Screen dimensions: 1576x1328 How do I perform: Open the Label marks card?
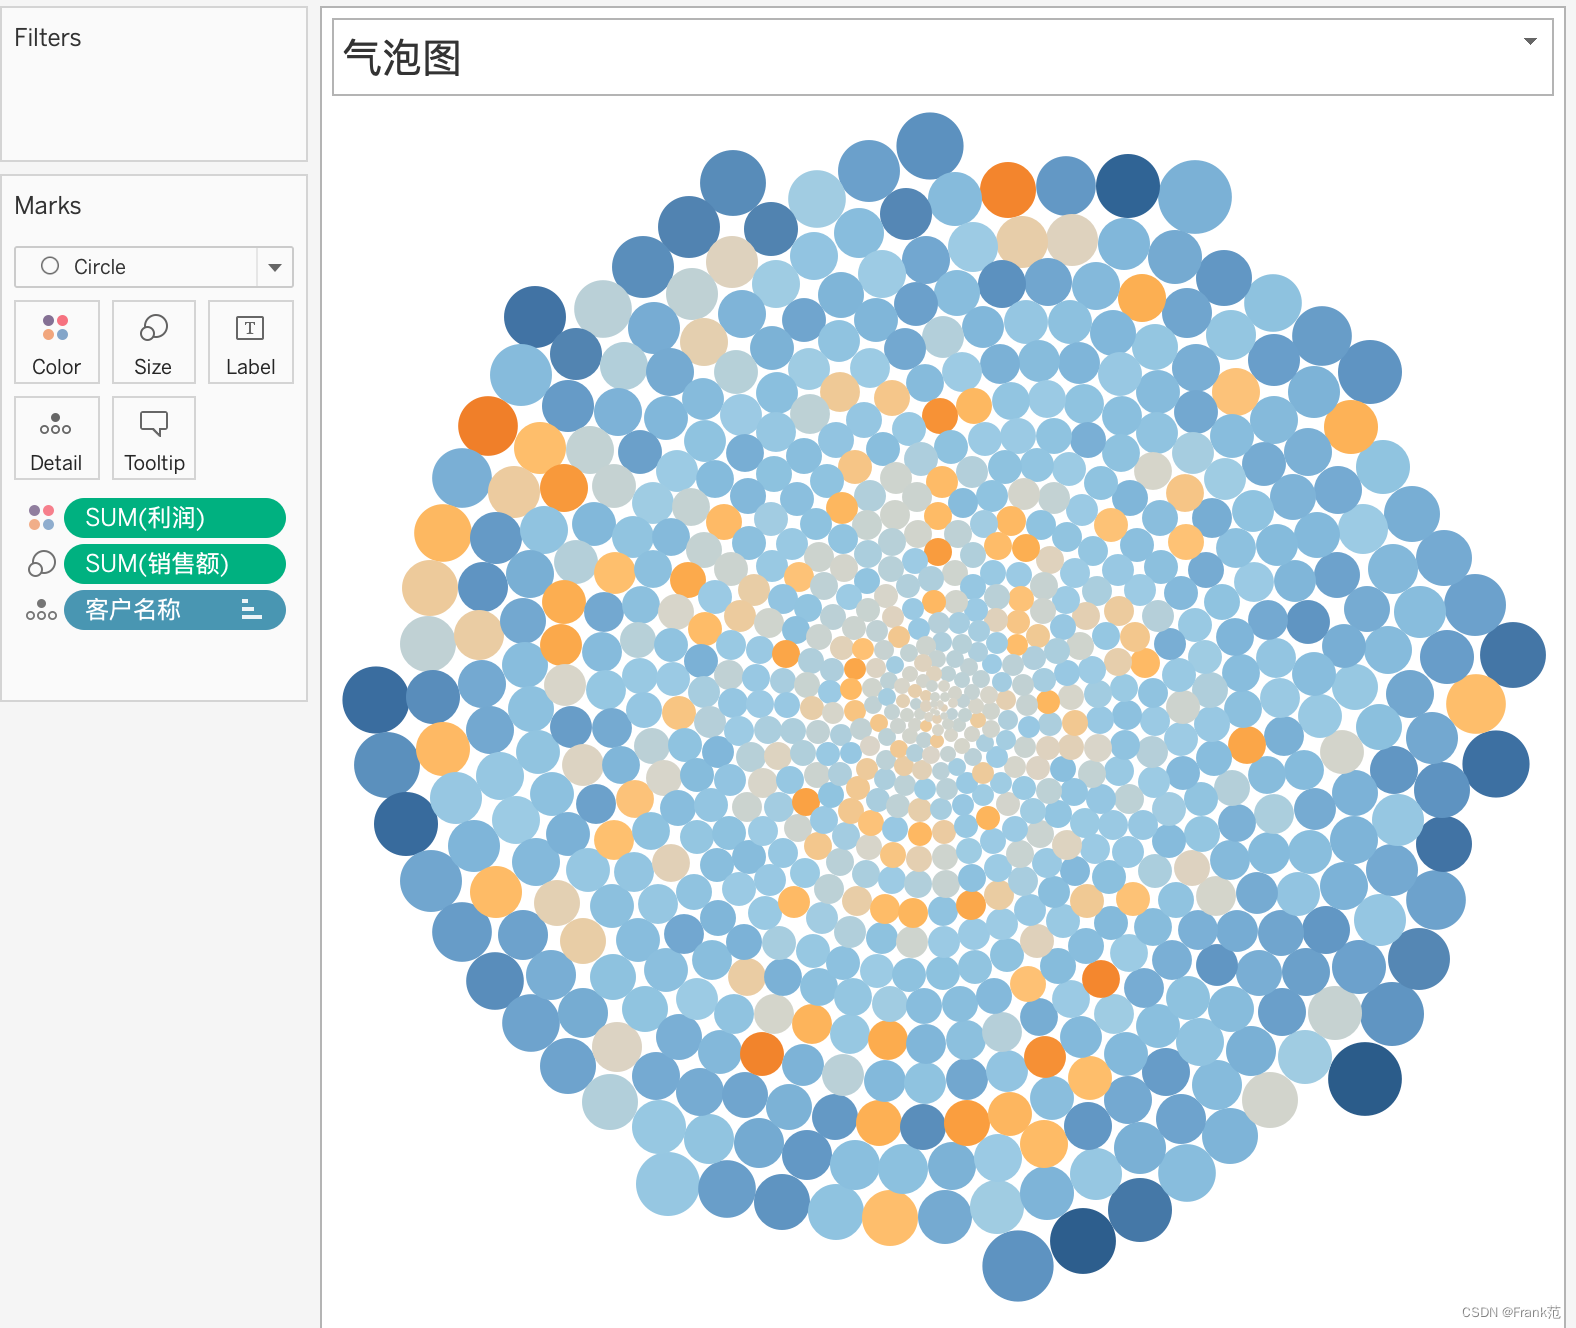click(x=250, y=342)
